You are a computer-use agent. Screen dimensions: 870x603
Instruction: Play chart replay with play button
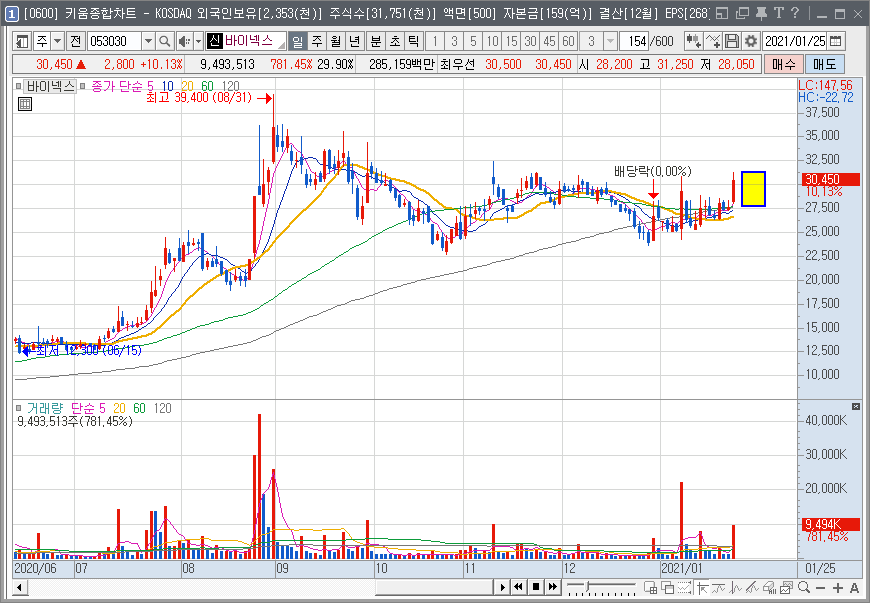502,587
